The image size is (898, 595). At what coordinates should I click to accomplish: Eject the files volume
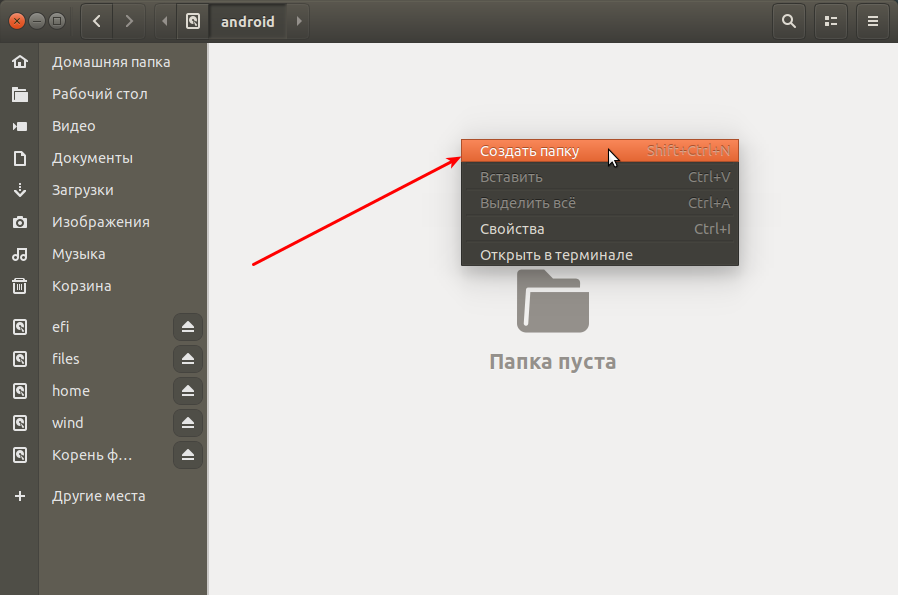click(187, 358)
